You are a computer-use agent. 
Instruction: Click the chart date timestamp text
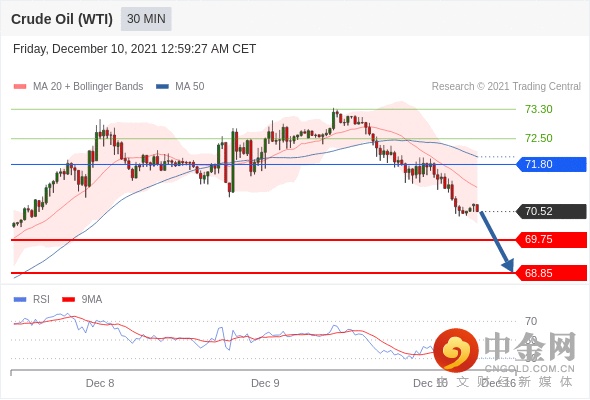click(x=134, y=49)
